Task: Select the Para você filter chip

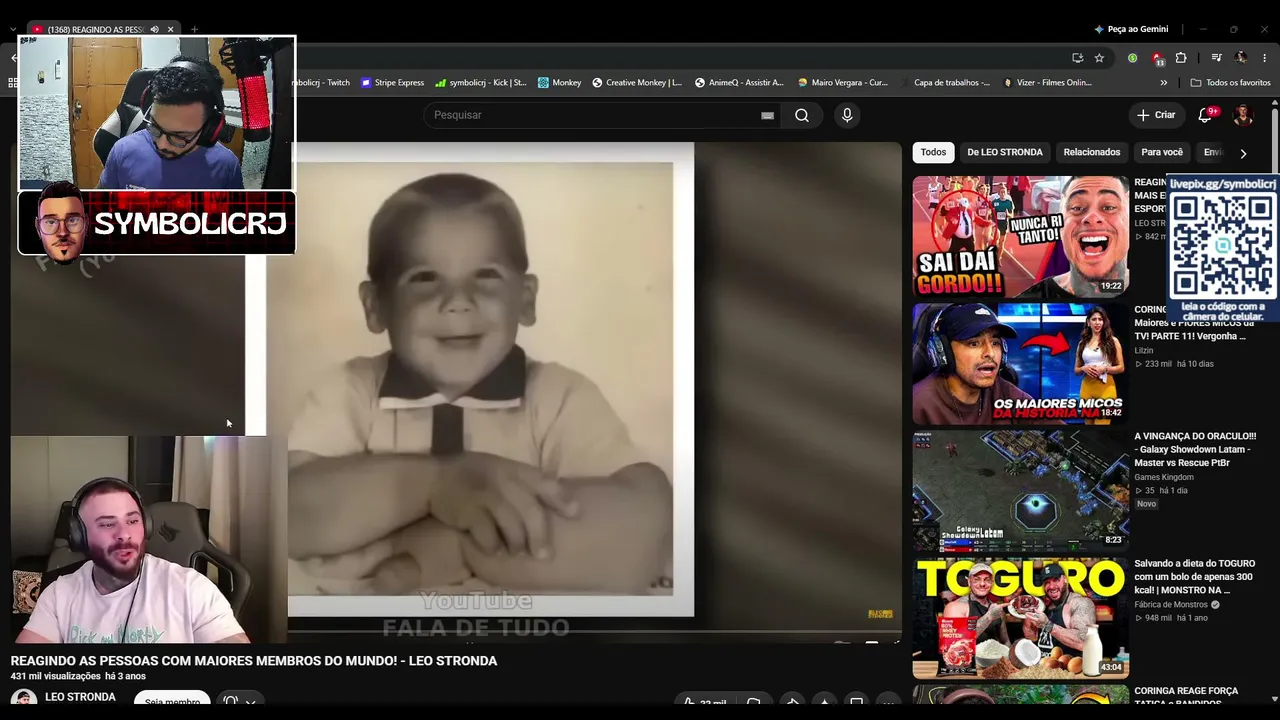Action: pos(1162,152)
